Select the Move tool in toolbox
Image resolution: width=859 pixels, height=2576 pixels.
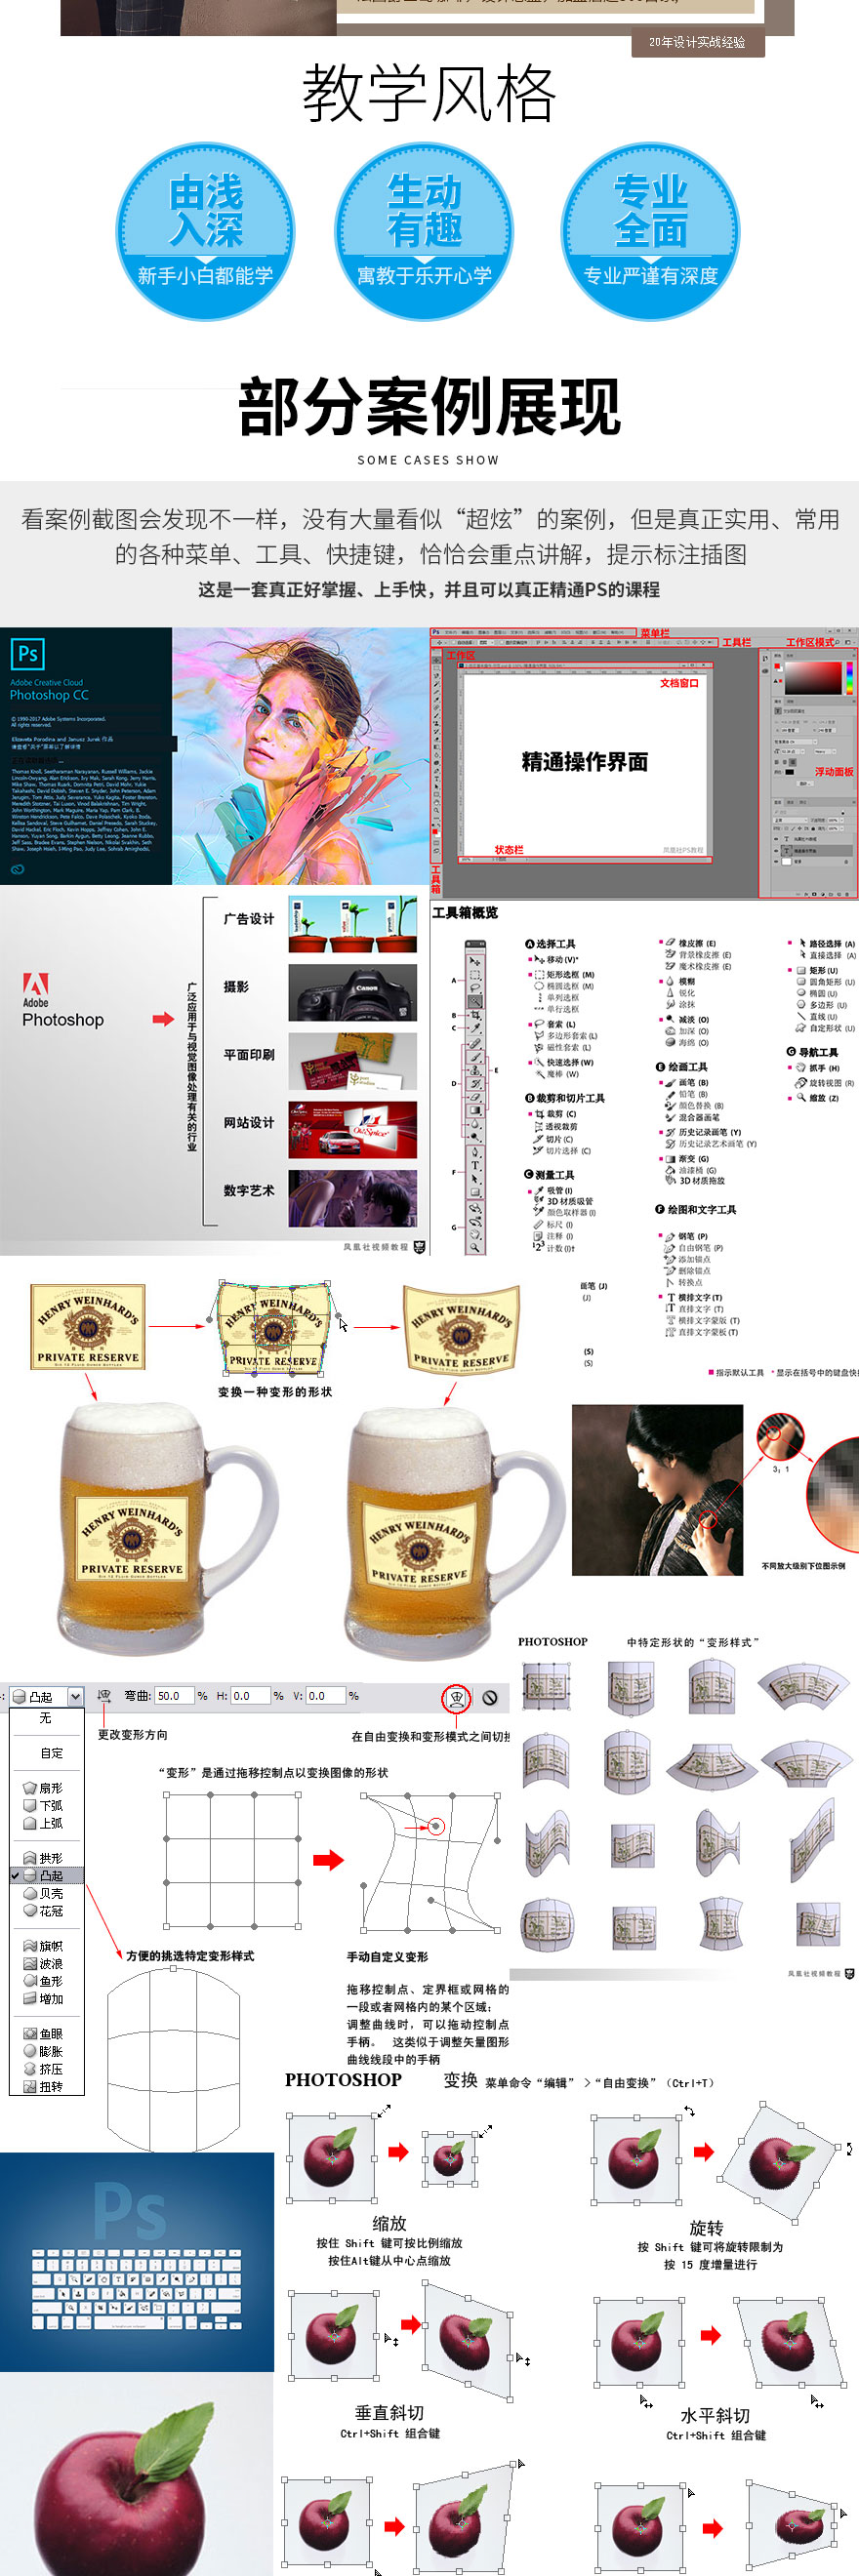(x=475, y=961)
